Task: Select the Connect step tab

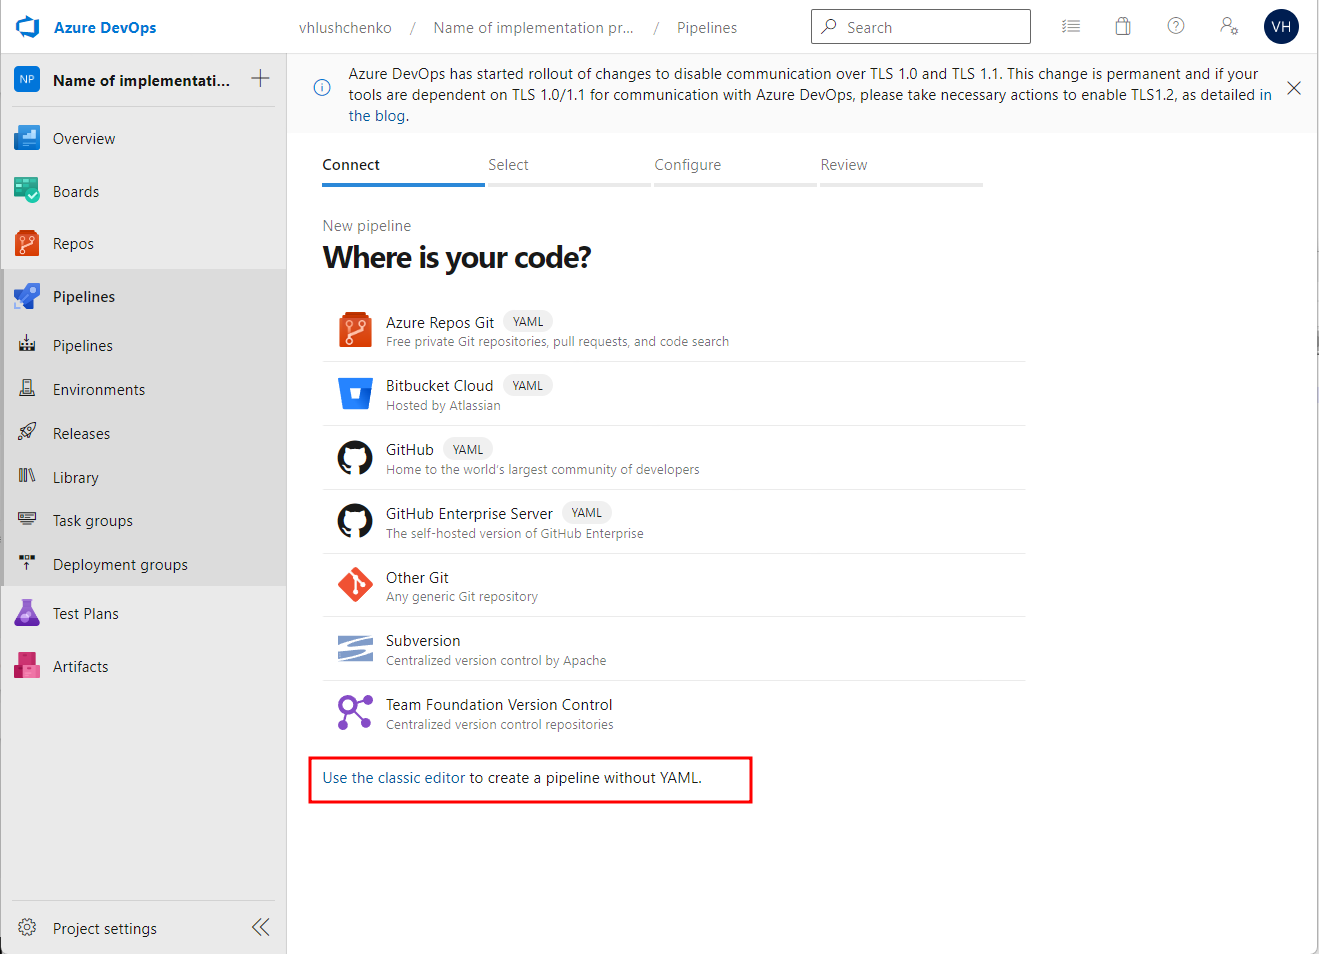Action: pos(351,165)
